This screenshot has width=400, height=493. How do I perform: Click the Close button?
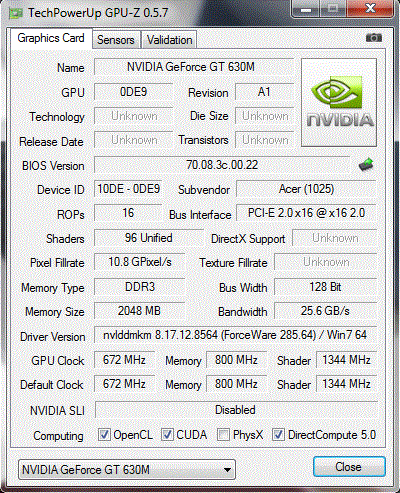click(x=349, y=467)
